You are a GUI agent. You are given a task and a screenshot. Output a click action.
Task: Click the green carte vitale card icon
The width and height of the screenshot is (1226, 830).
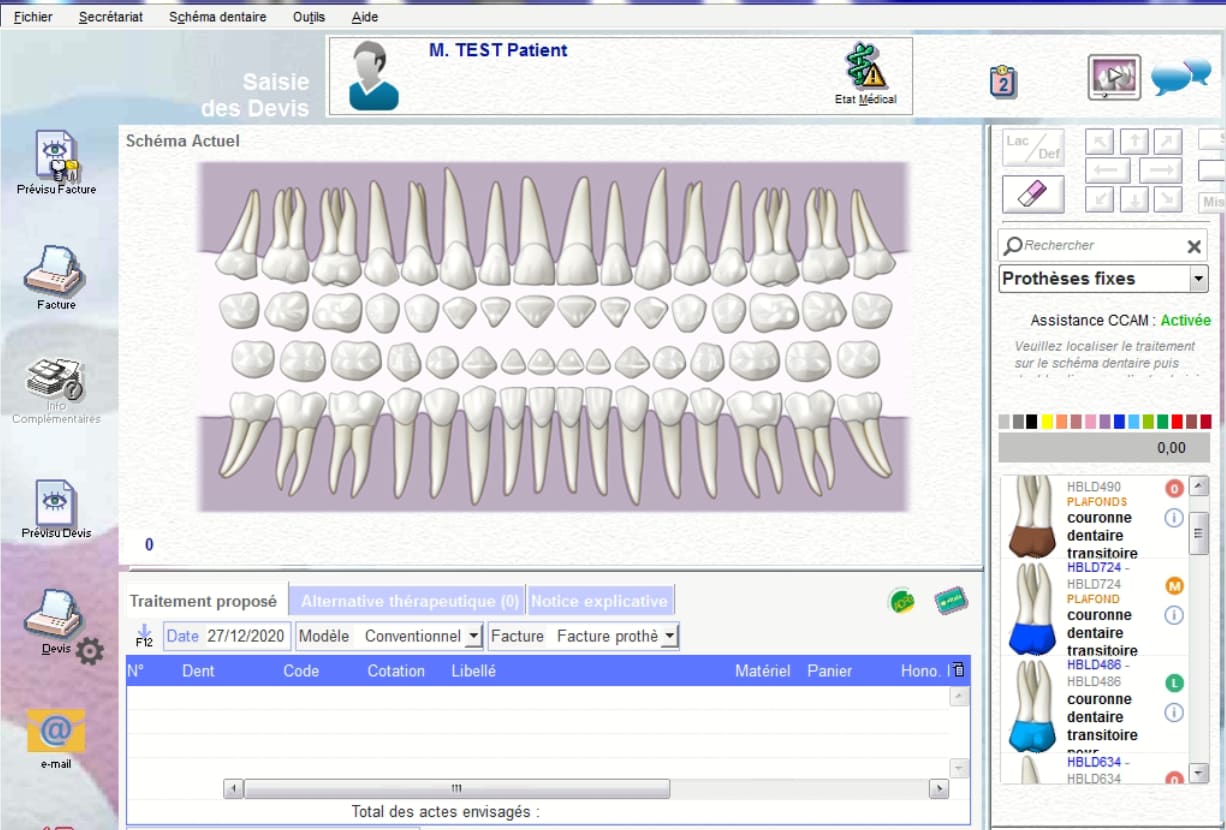[949, 601]
